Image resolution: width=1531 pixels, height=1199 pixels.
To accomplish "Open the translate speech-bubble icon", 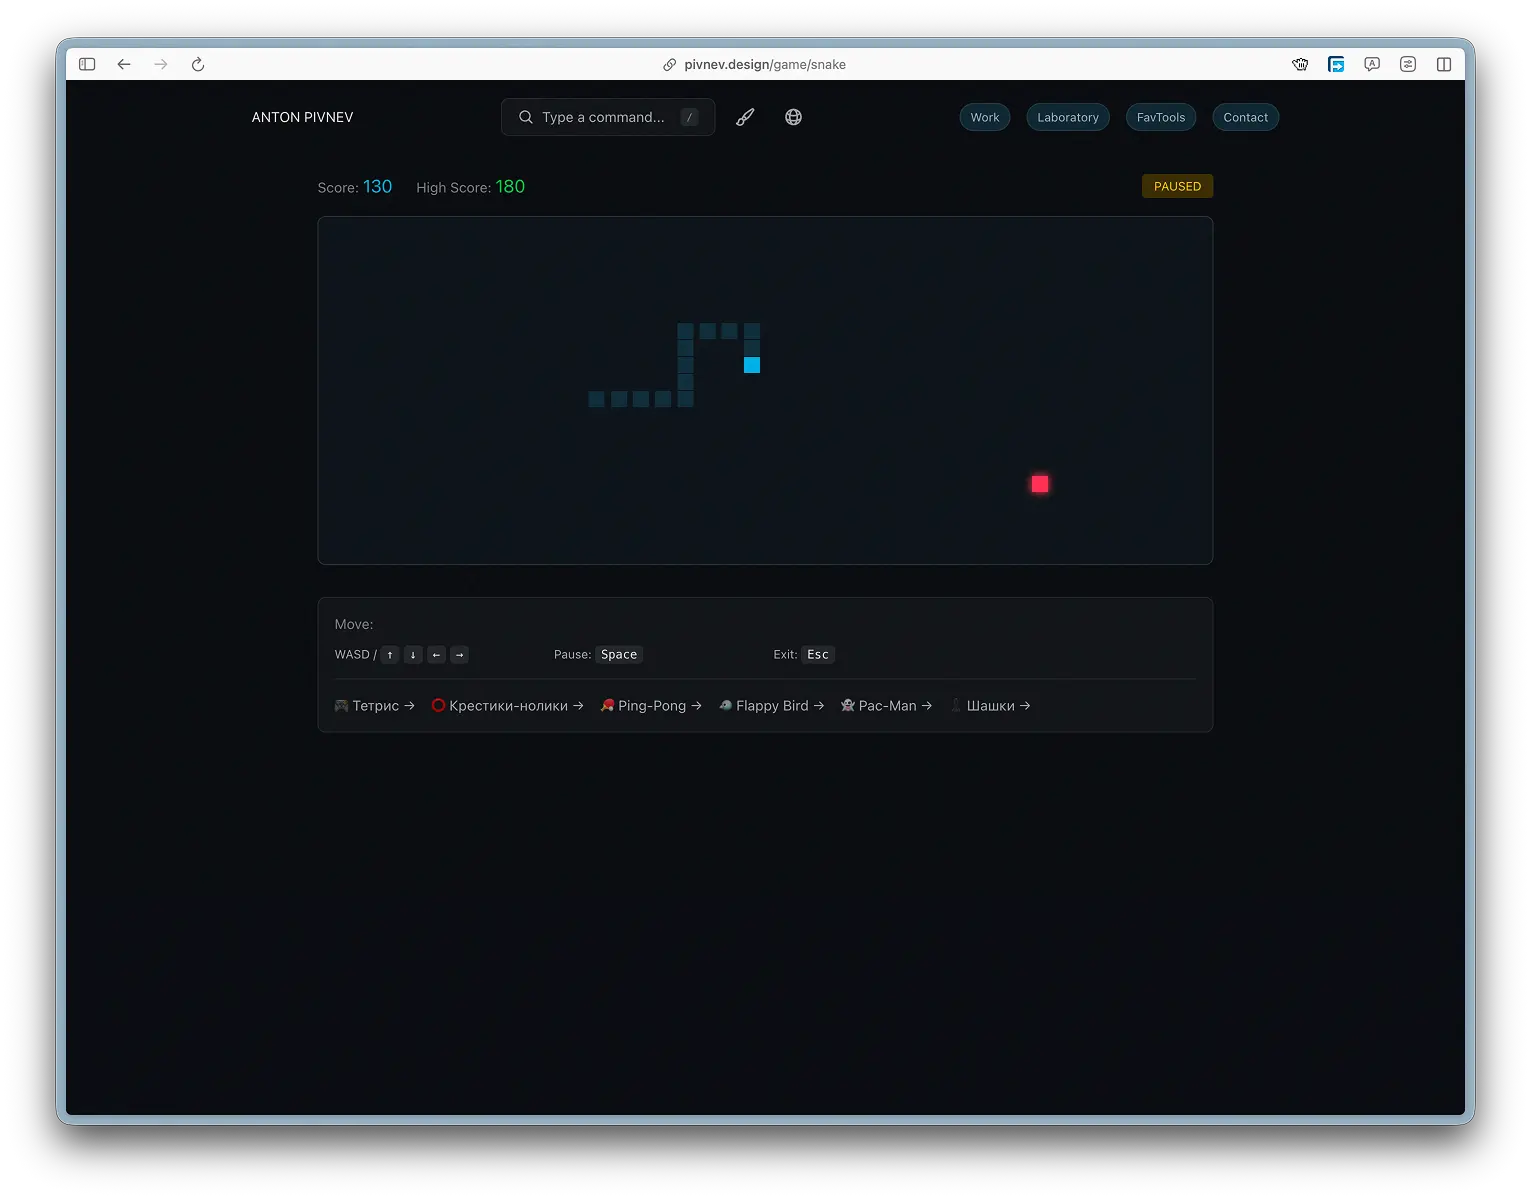I will 1372,64.
